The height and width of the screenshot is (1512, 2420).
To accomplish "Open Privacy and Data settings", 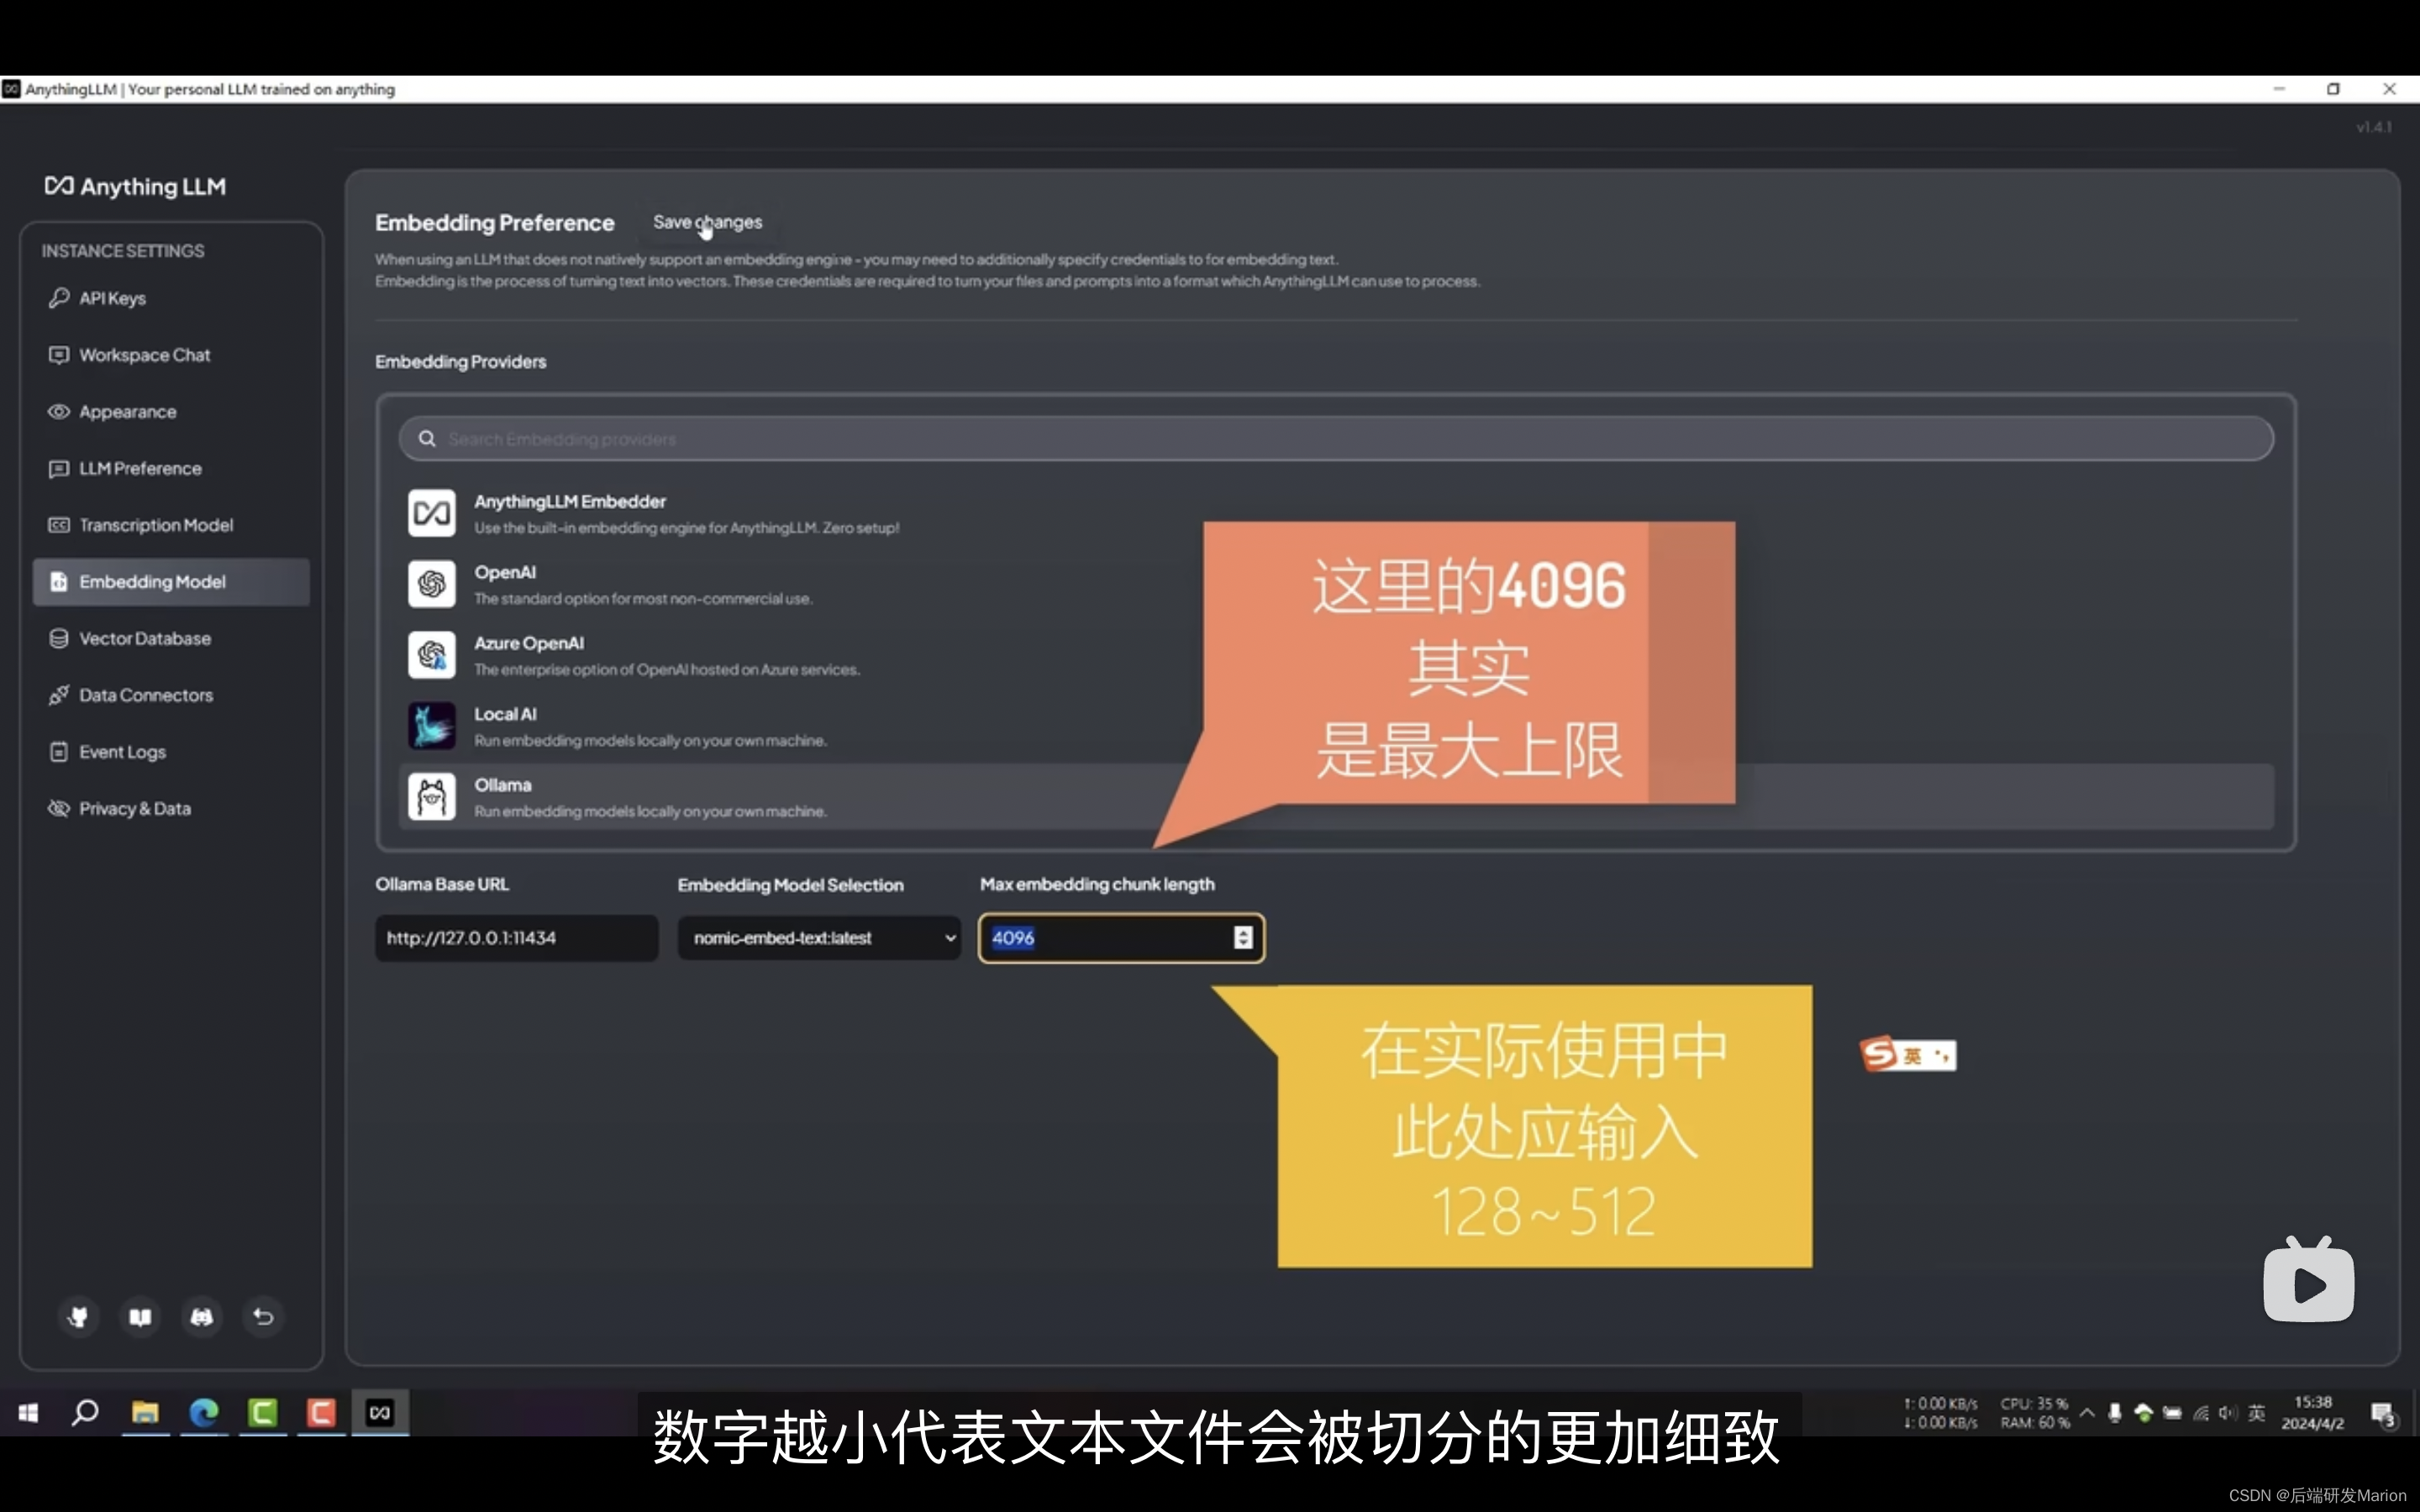I will [x=134, y=808].
